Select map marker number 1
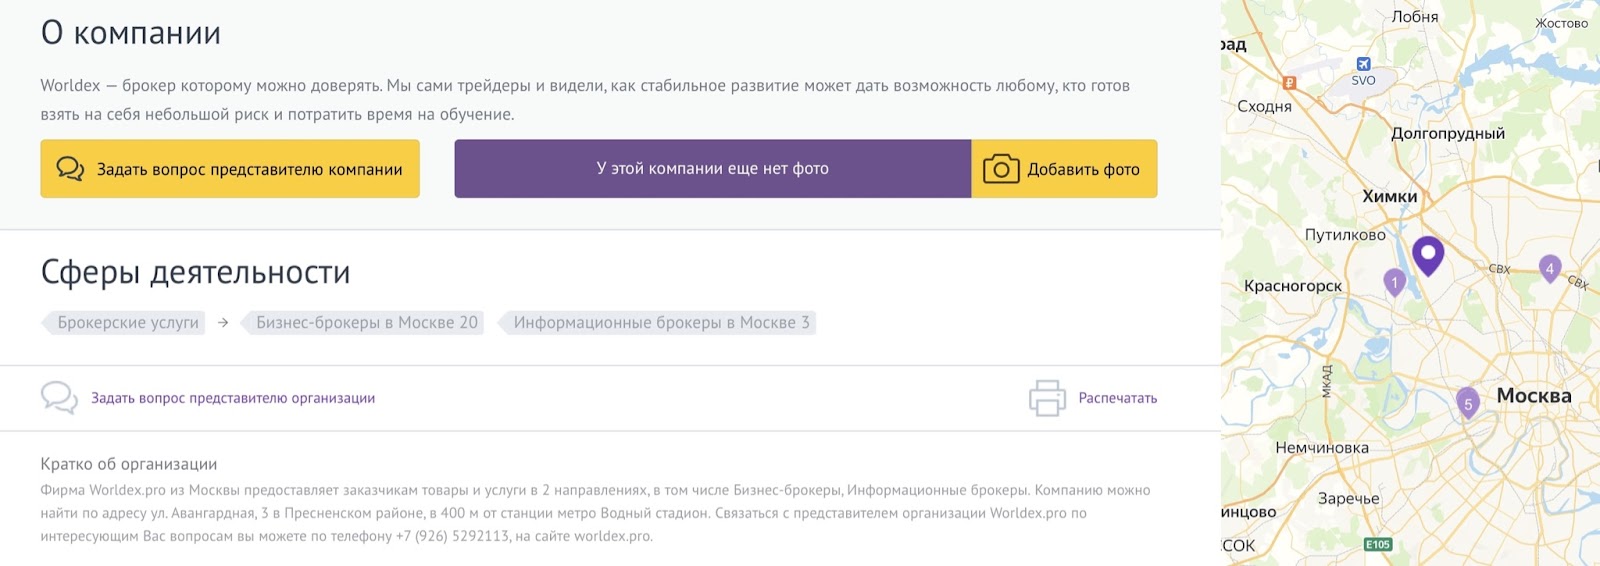Viewport: 1600px width, 566px height. coord(1394,284)
